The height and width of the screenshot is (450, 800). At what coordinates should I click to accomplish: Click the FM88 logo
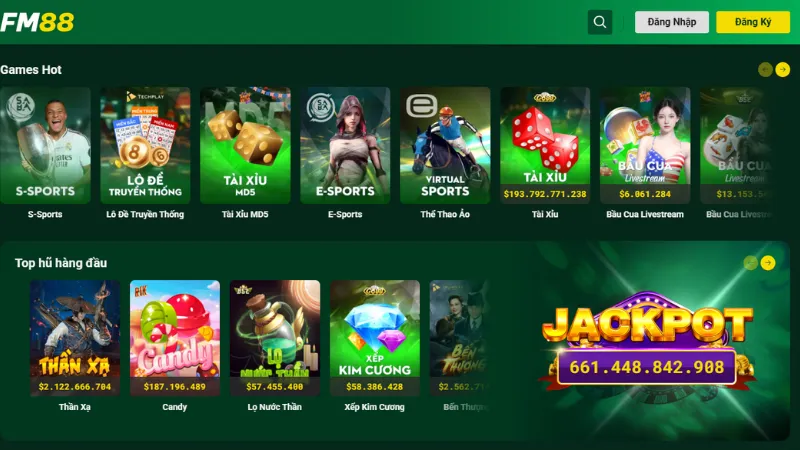(37, 22)
